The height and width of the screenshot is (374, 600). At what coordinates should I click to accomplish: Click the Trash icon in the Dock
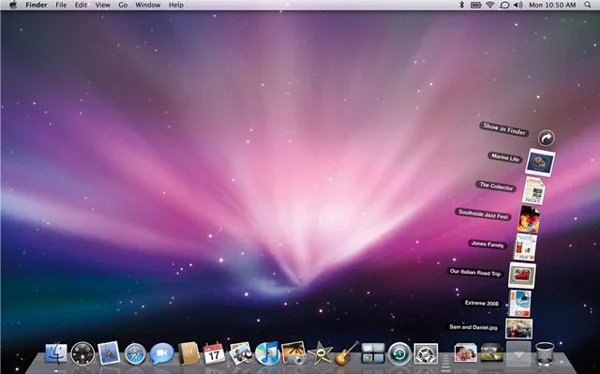click(545, 354)
